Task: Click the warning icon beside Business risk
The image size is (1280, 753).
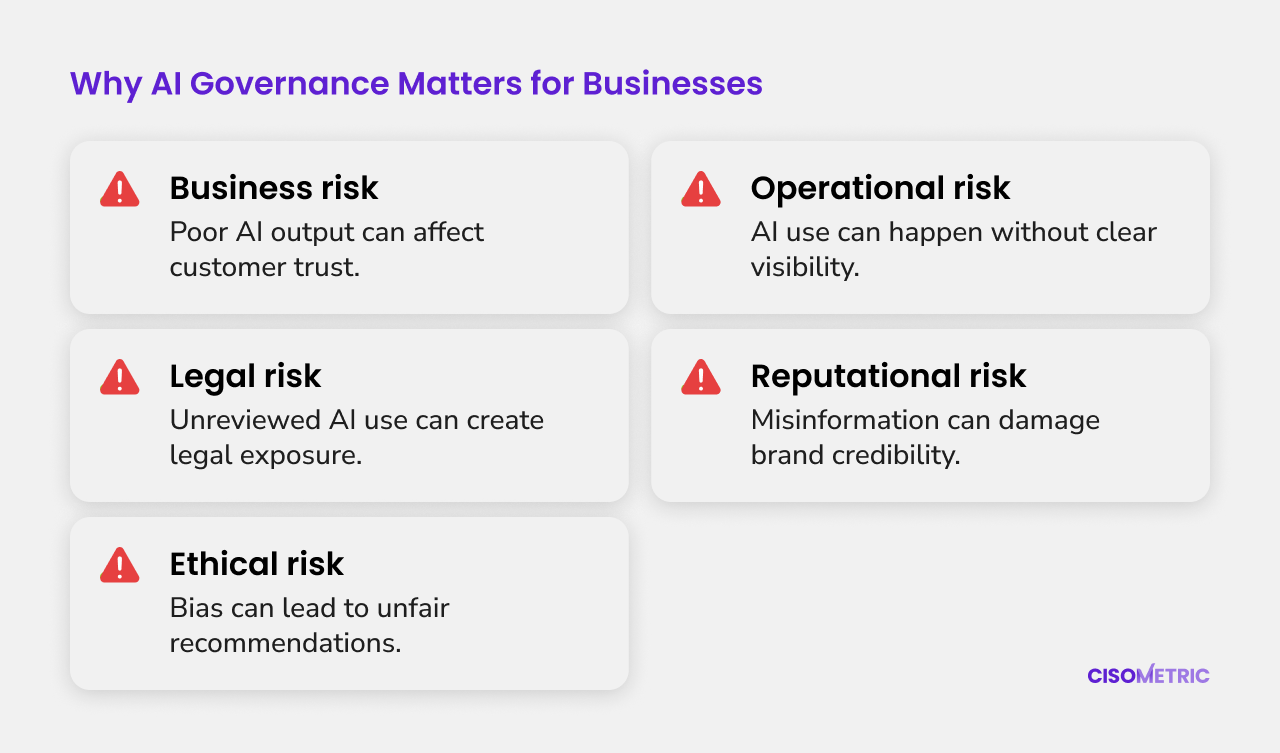Action: (120, 189)
